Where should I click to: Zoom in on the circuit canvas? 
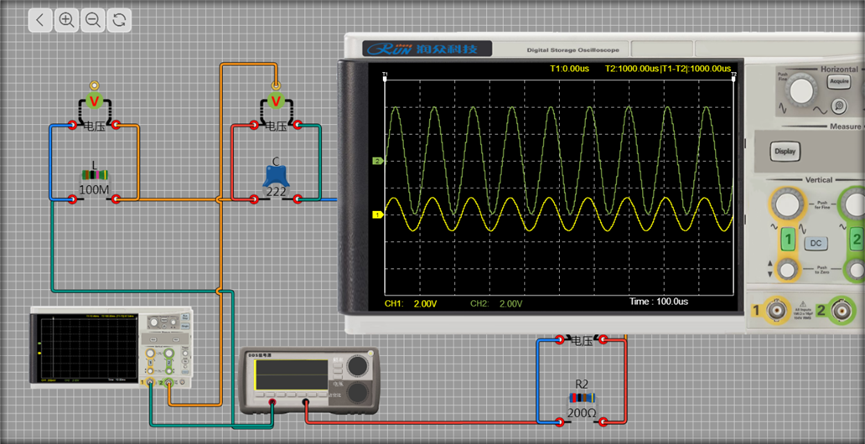coord(67,20)
